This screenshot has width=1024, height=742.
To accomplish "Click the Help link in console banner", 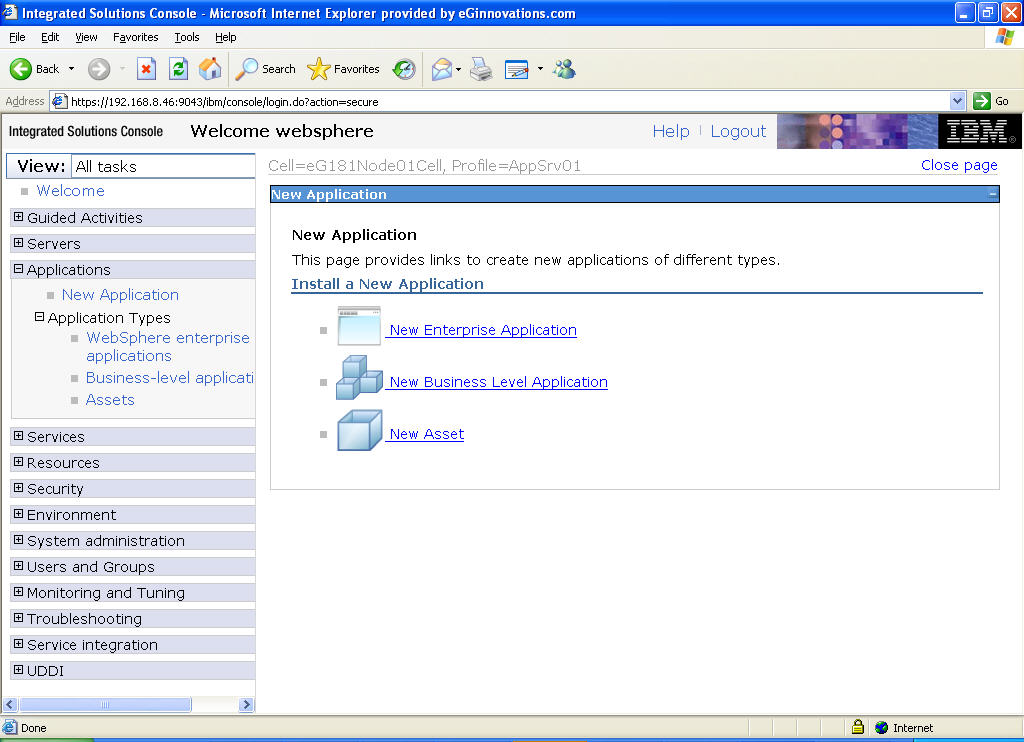I will click(x=671, y=131).
